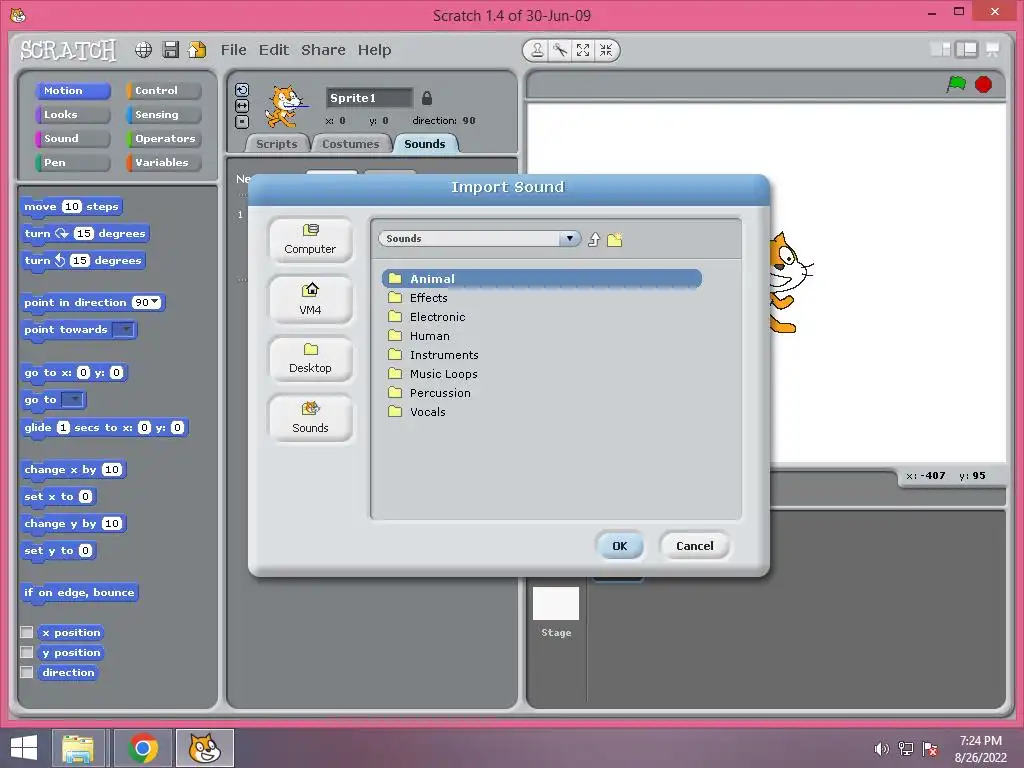Toggle the sprite drag lock icon
The image size is (1024, 768).
[x=426, y=98]
